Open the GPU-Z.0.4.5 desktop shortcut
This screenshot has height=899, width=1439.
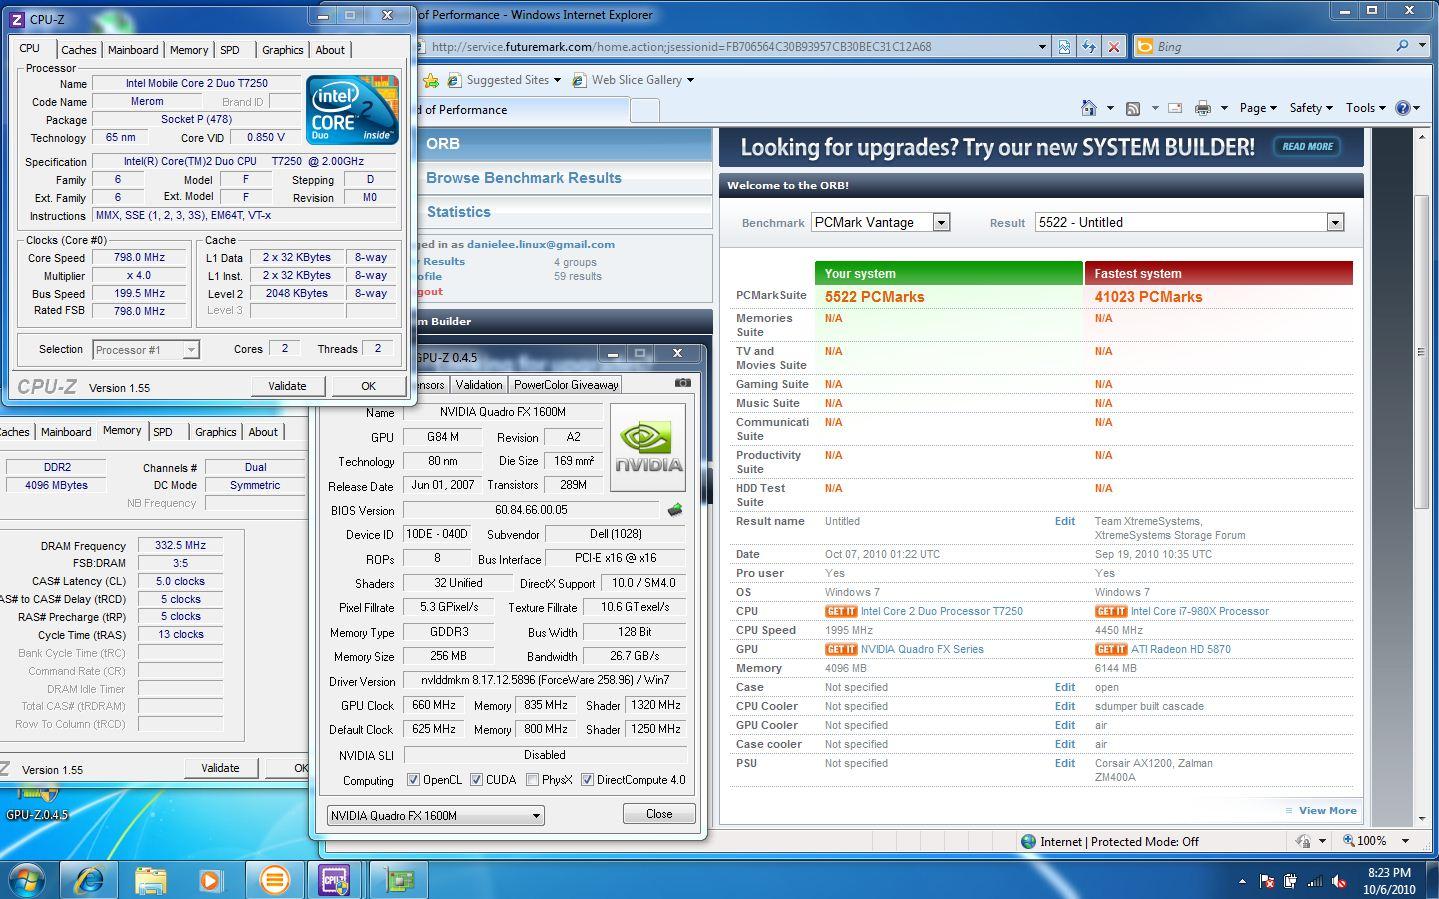pyautogui.click(x=37, y=803)
